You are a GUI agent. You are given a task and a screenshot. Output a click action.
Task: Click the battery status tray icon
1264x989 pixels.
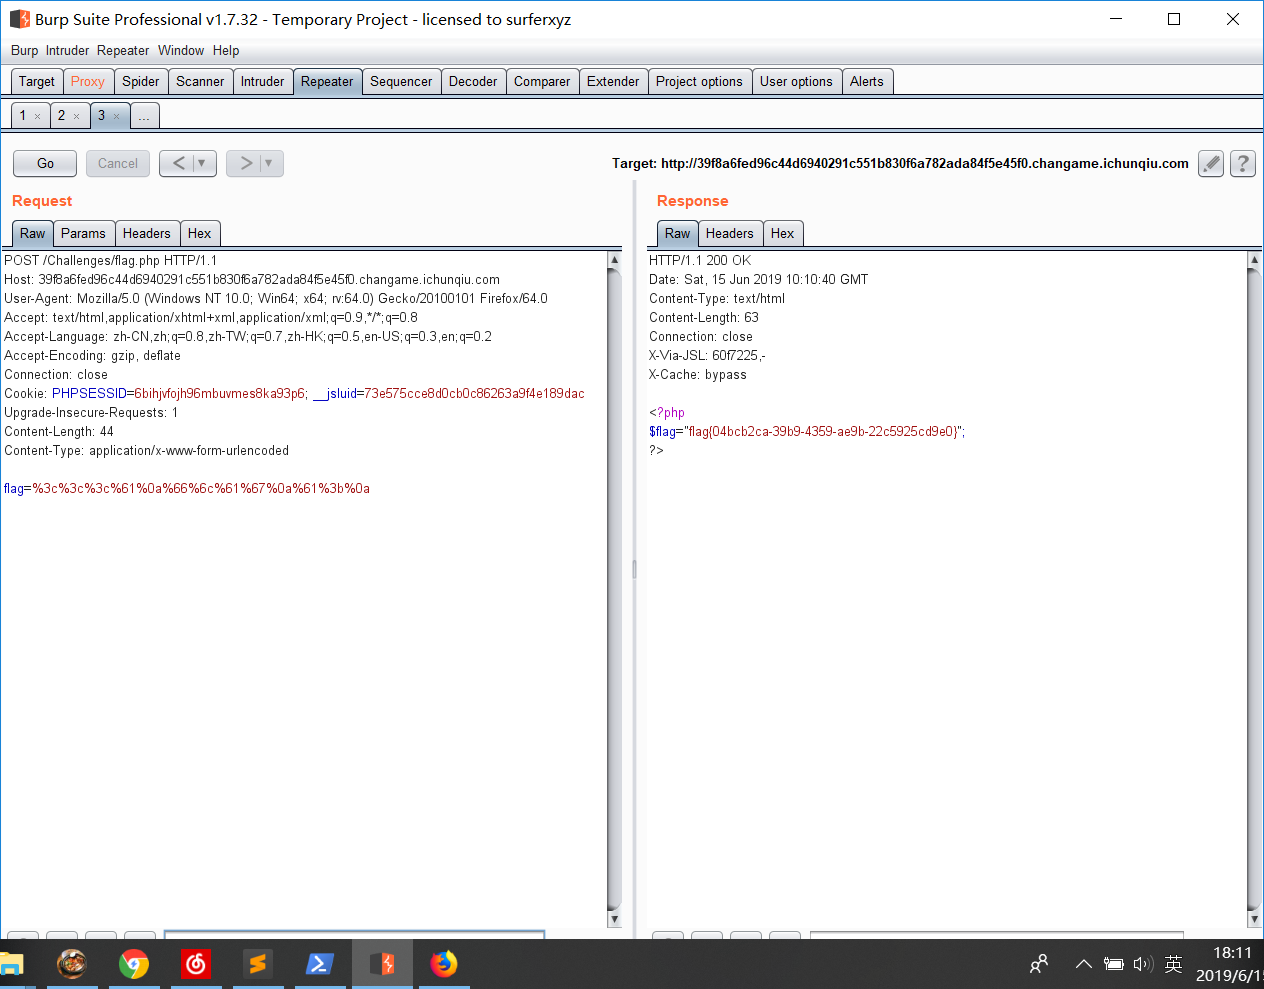coord(1113,964)
